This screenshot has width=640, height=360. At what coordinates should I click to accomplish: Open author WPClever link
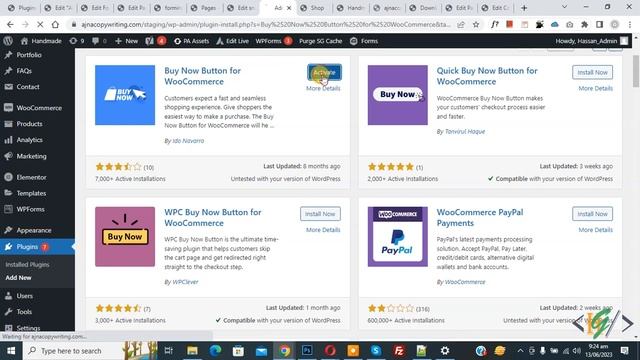click(x=185, y=282)
